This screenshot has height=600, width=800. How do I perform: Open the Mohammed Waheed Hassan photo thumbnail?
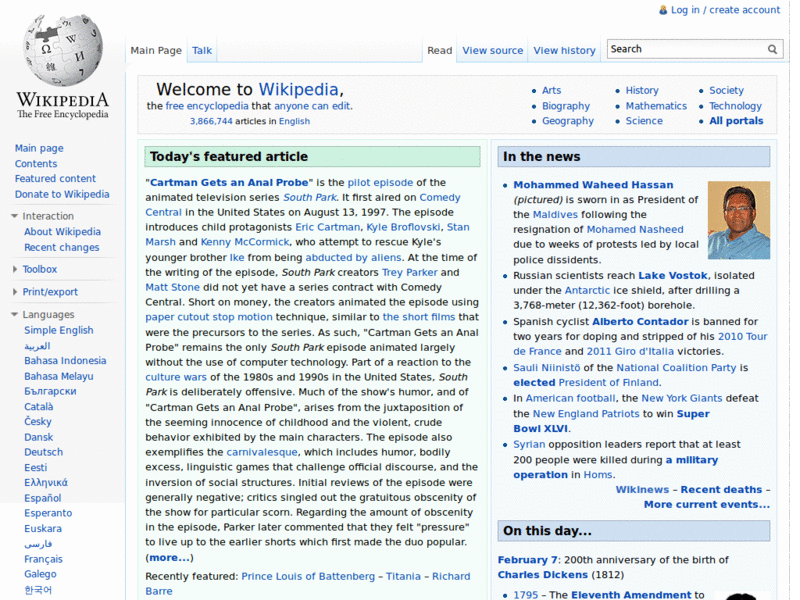739,220
